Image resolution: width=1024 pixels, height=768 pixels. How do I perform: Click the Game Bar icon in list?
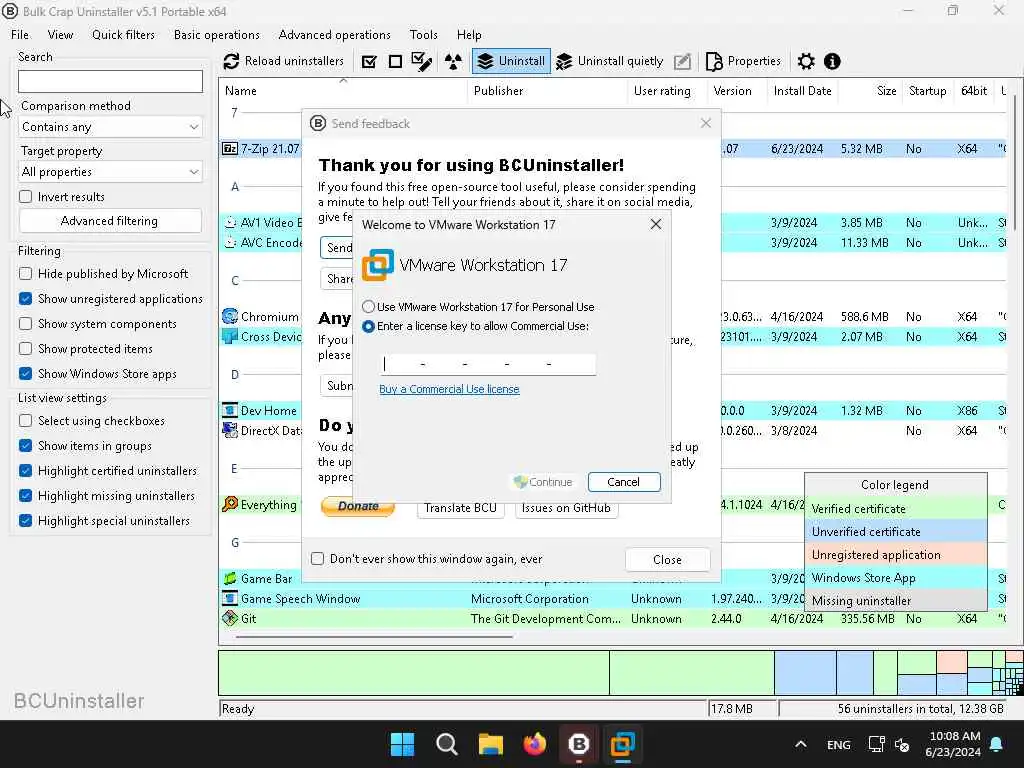pyautogui.click(x=230, y=579)
